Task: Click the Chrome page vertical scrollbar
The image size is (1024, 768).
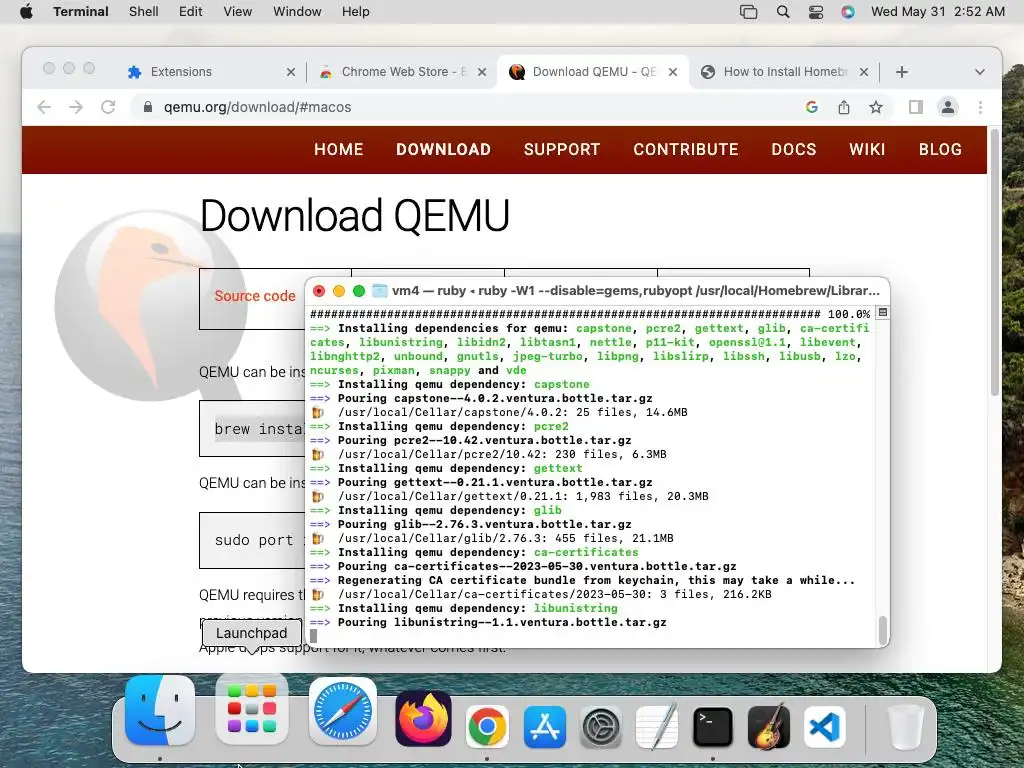Action: click(995, 261)
